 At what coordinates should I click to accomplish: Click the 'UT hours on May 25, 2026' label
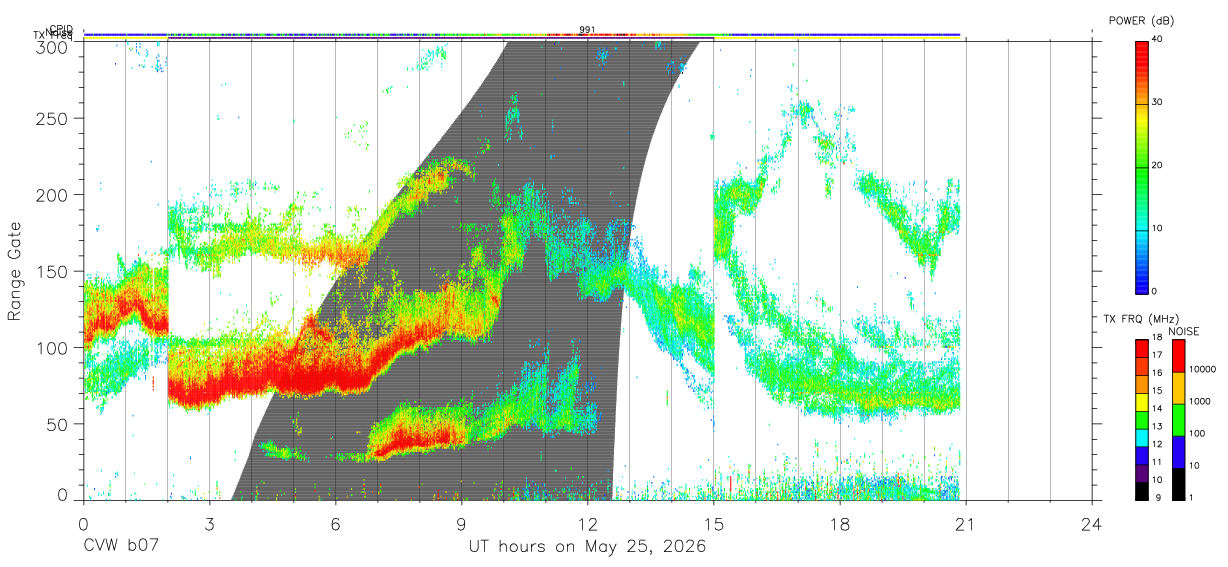(x=588, y=547)
